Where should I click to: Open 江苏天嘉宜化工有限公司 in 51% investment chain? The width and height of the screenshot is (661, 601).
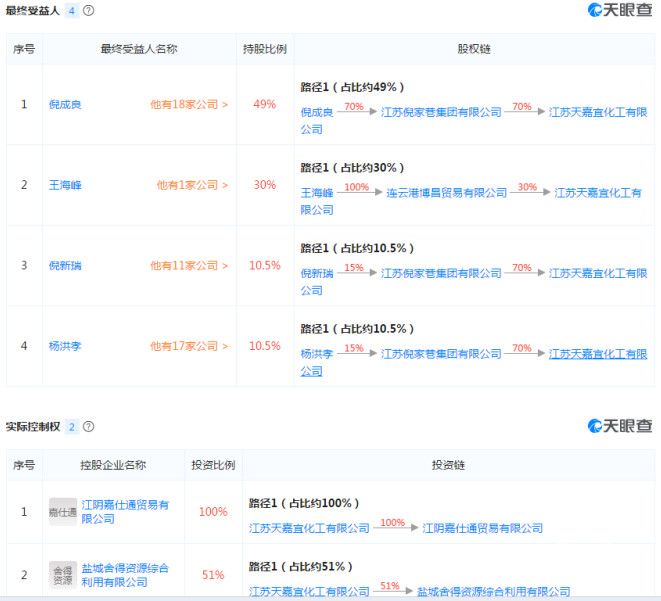pos(309,591)
